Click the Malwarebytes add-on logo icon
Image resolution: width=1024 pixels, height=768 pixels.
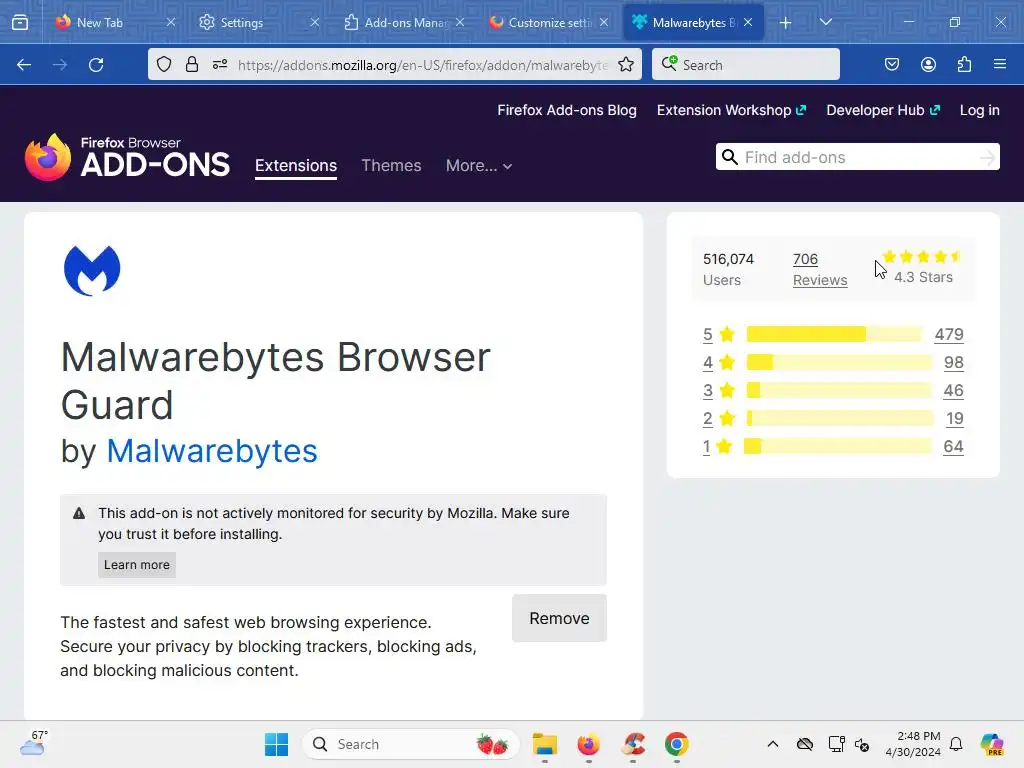92,270
